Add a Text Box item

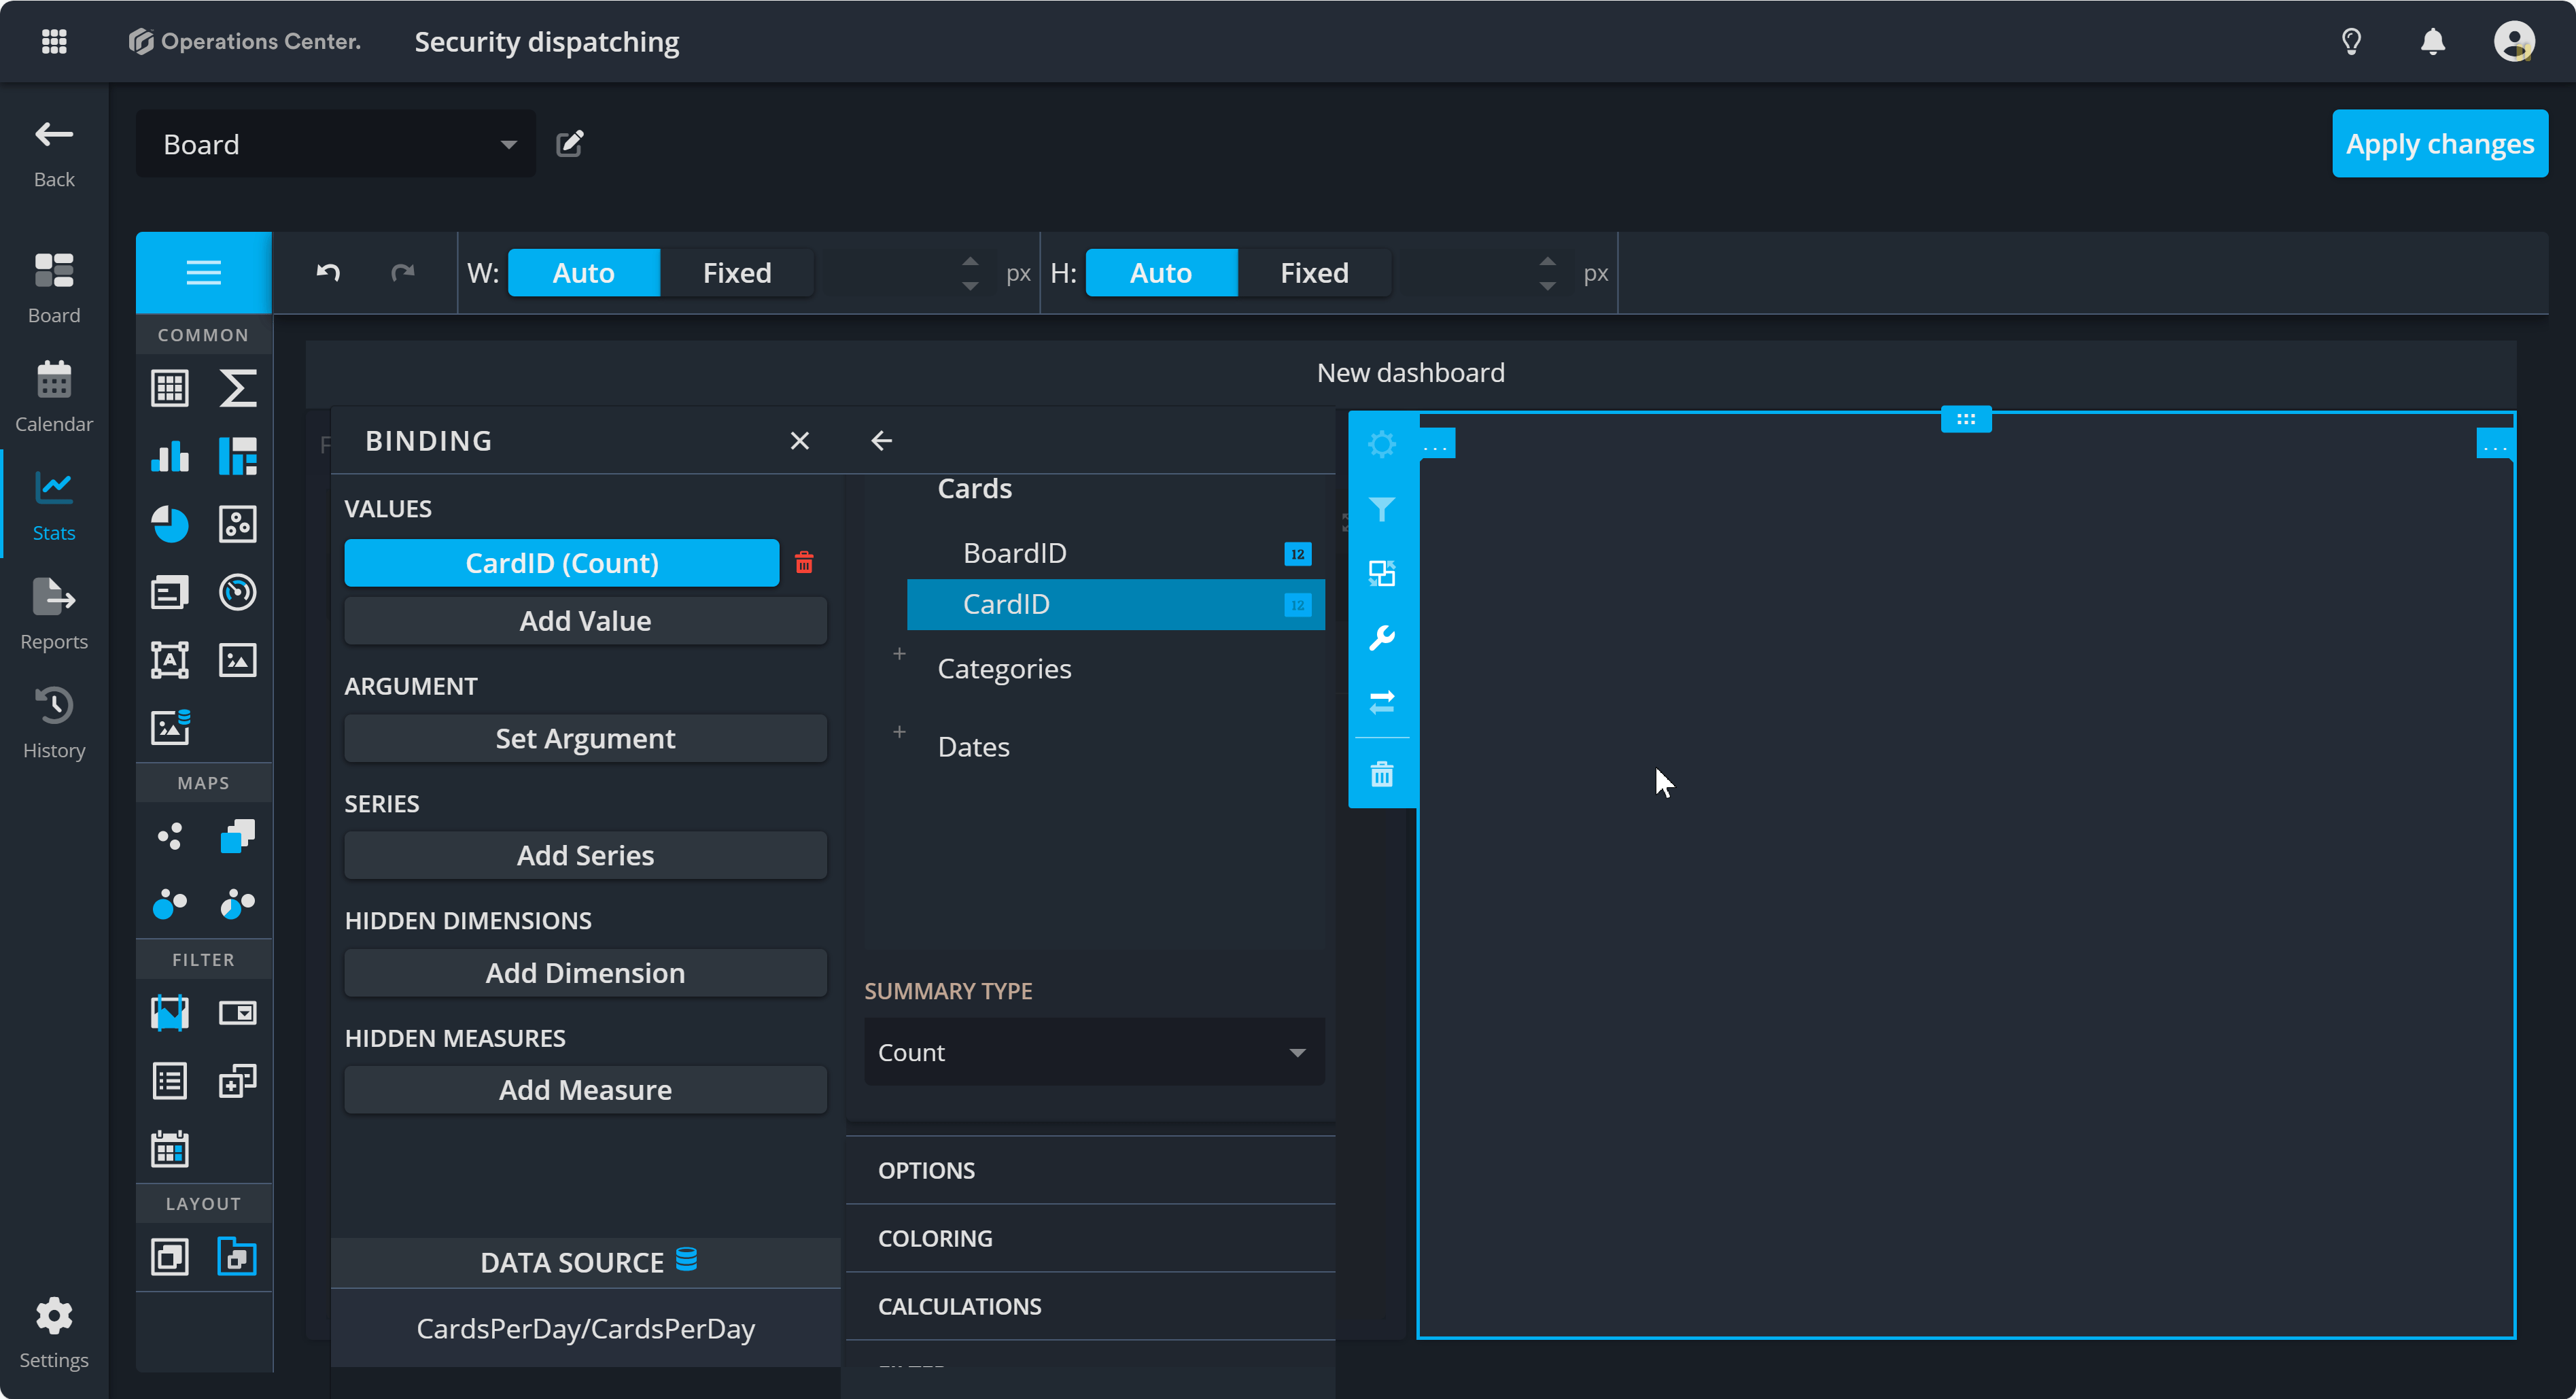point(169,660)
